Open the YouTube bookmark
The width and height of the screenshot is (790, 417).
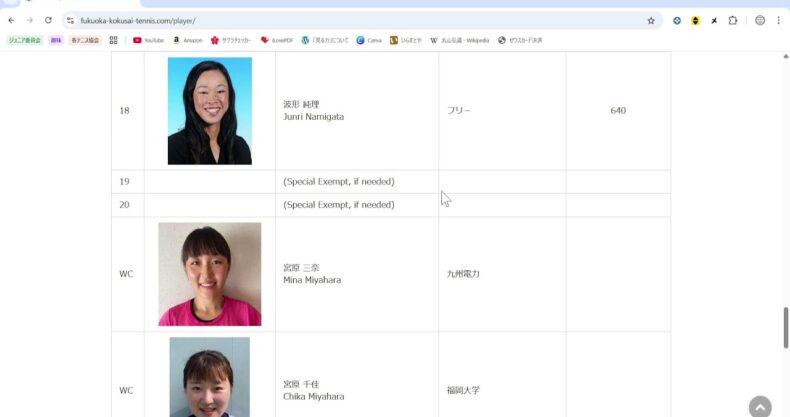pos(148,40)
